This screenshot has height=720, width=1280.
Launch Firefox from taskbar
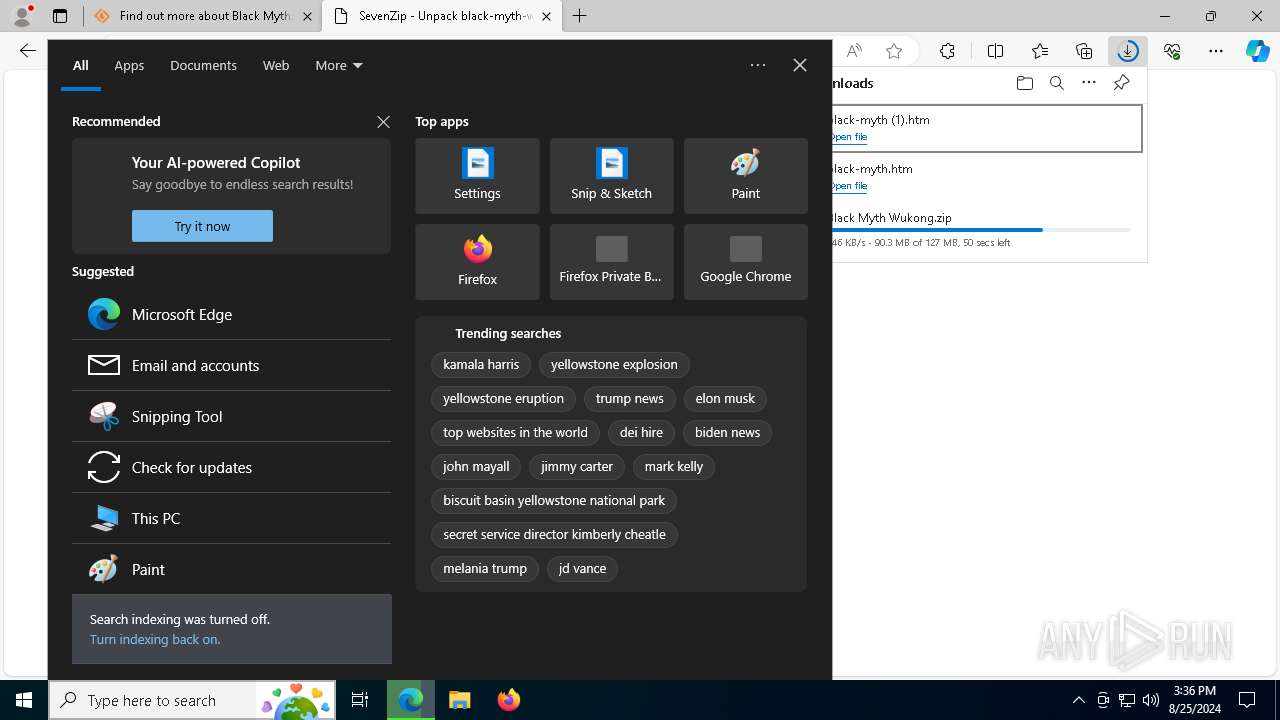coord(508,700)
